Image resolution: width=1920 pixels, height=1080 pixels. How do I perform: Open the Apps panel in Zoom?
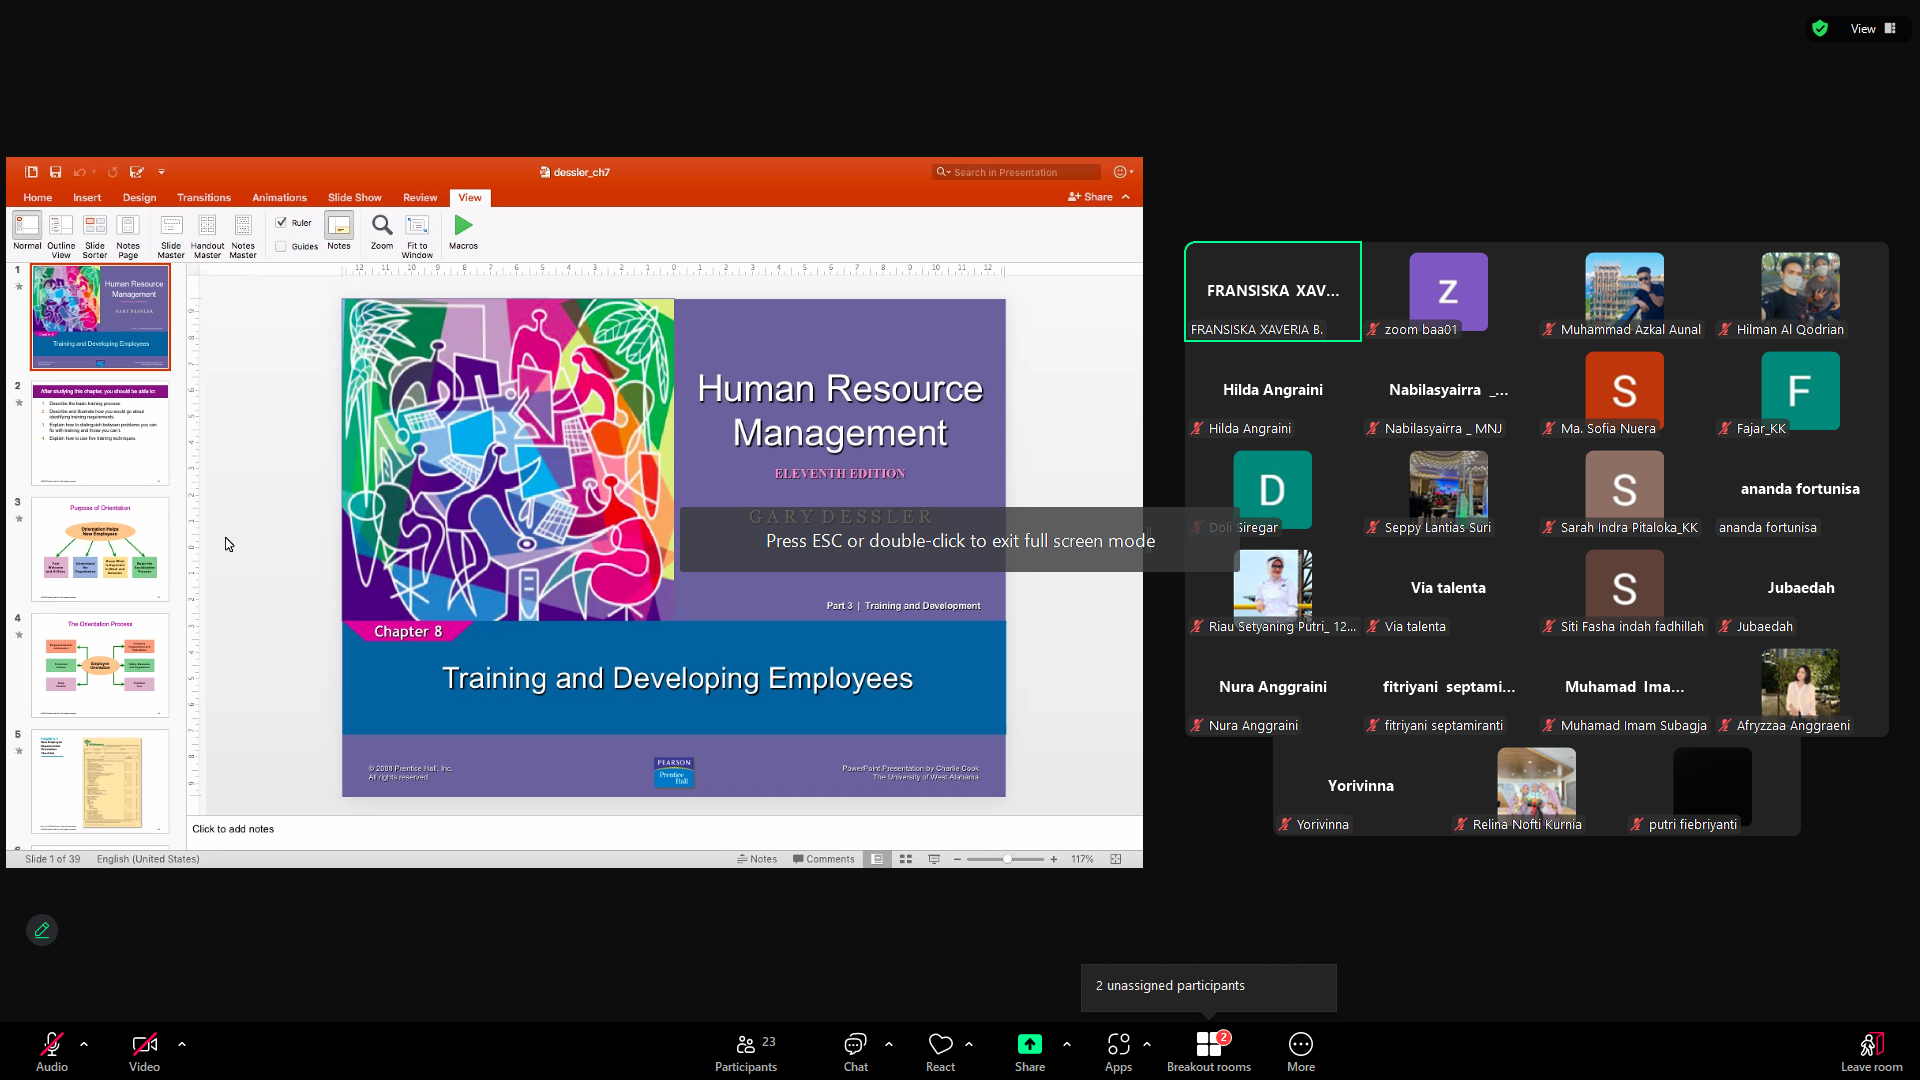click(1118, 1052)
